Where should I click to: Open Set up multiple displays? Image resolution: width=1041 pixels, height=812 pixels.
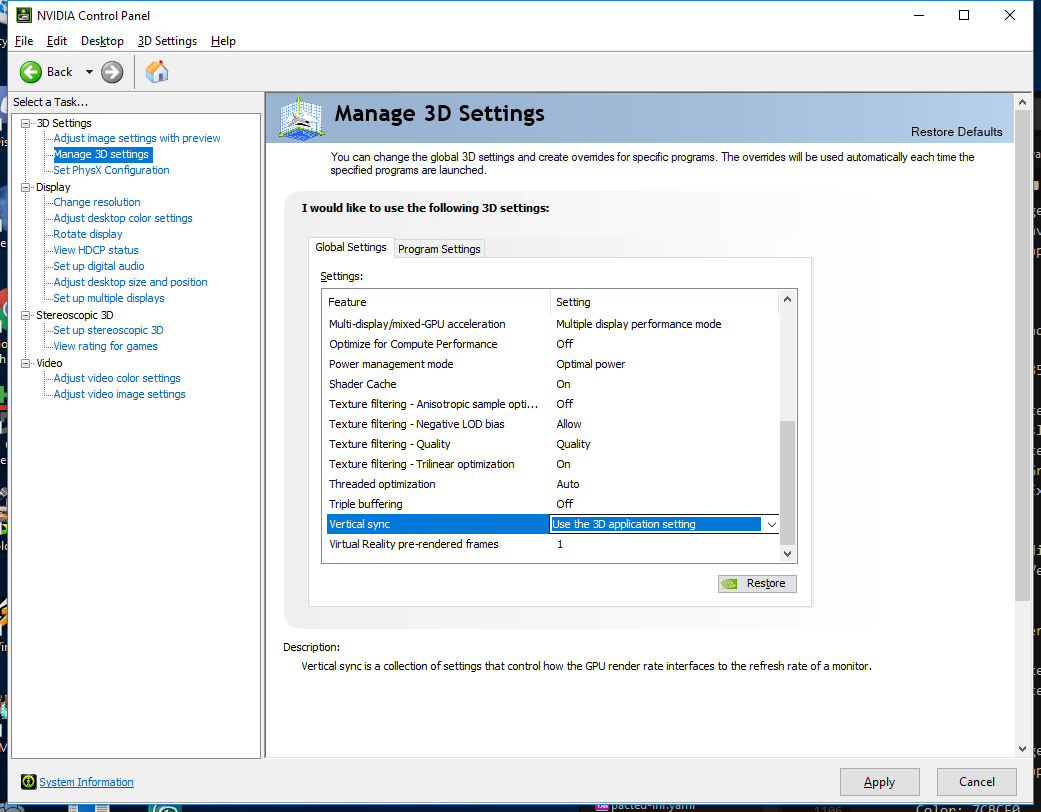pos(109,298)
